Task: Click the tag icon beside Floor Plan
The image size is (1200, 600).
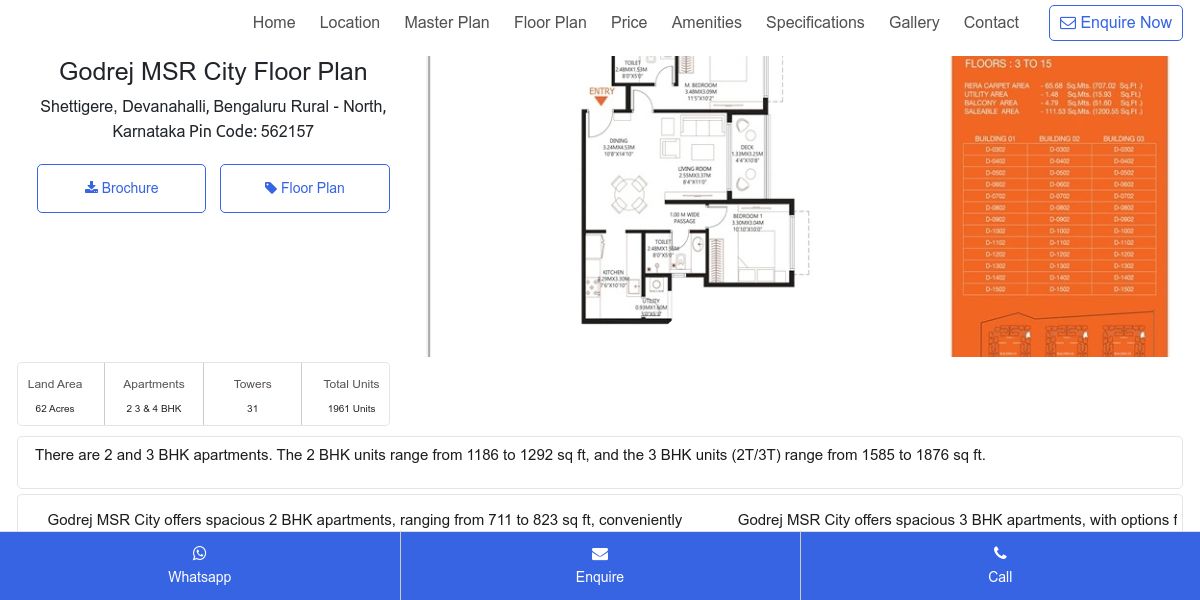Action: tap(271, 187)
